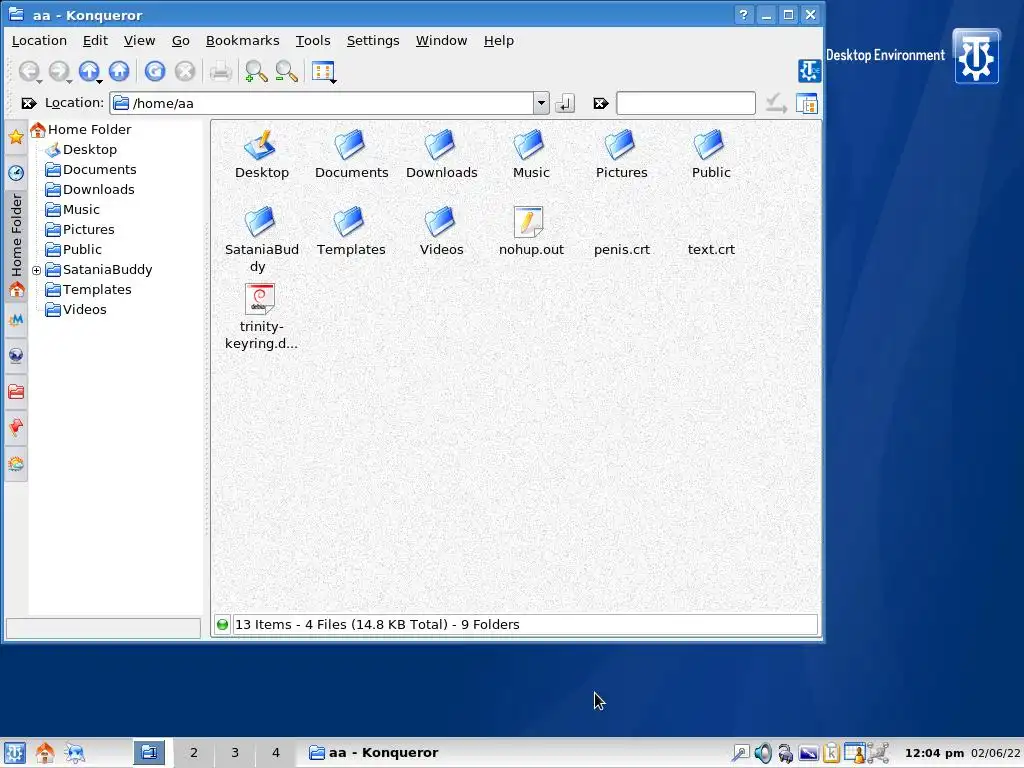The width and height of the screenshot is (1024, 768).
Task: Open the View menu
Action: 139,40
